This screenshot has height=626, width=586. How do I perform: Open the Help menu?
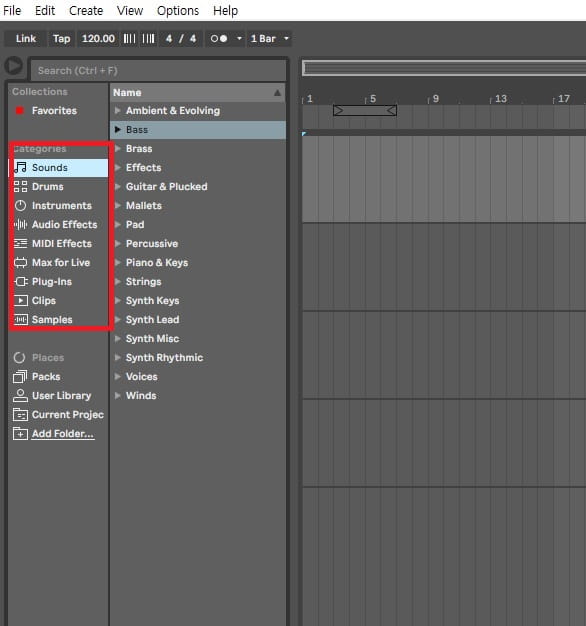pos(226,10)
